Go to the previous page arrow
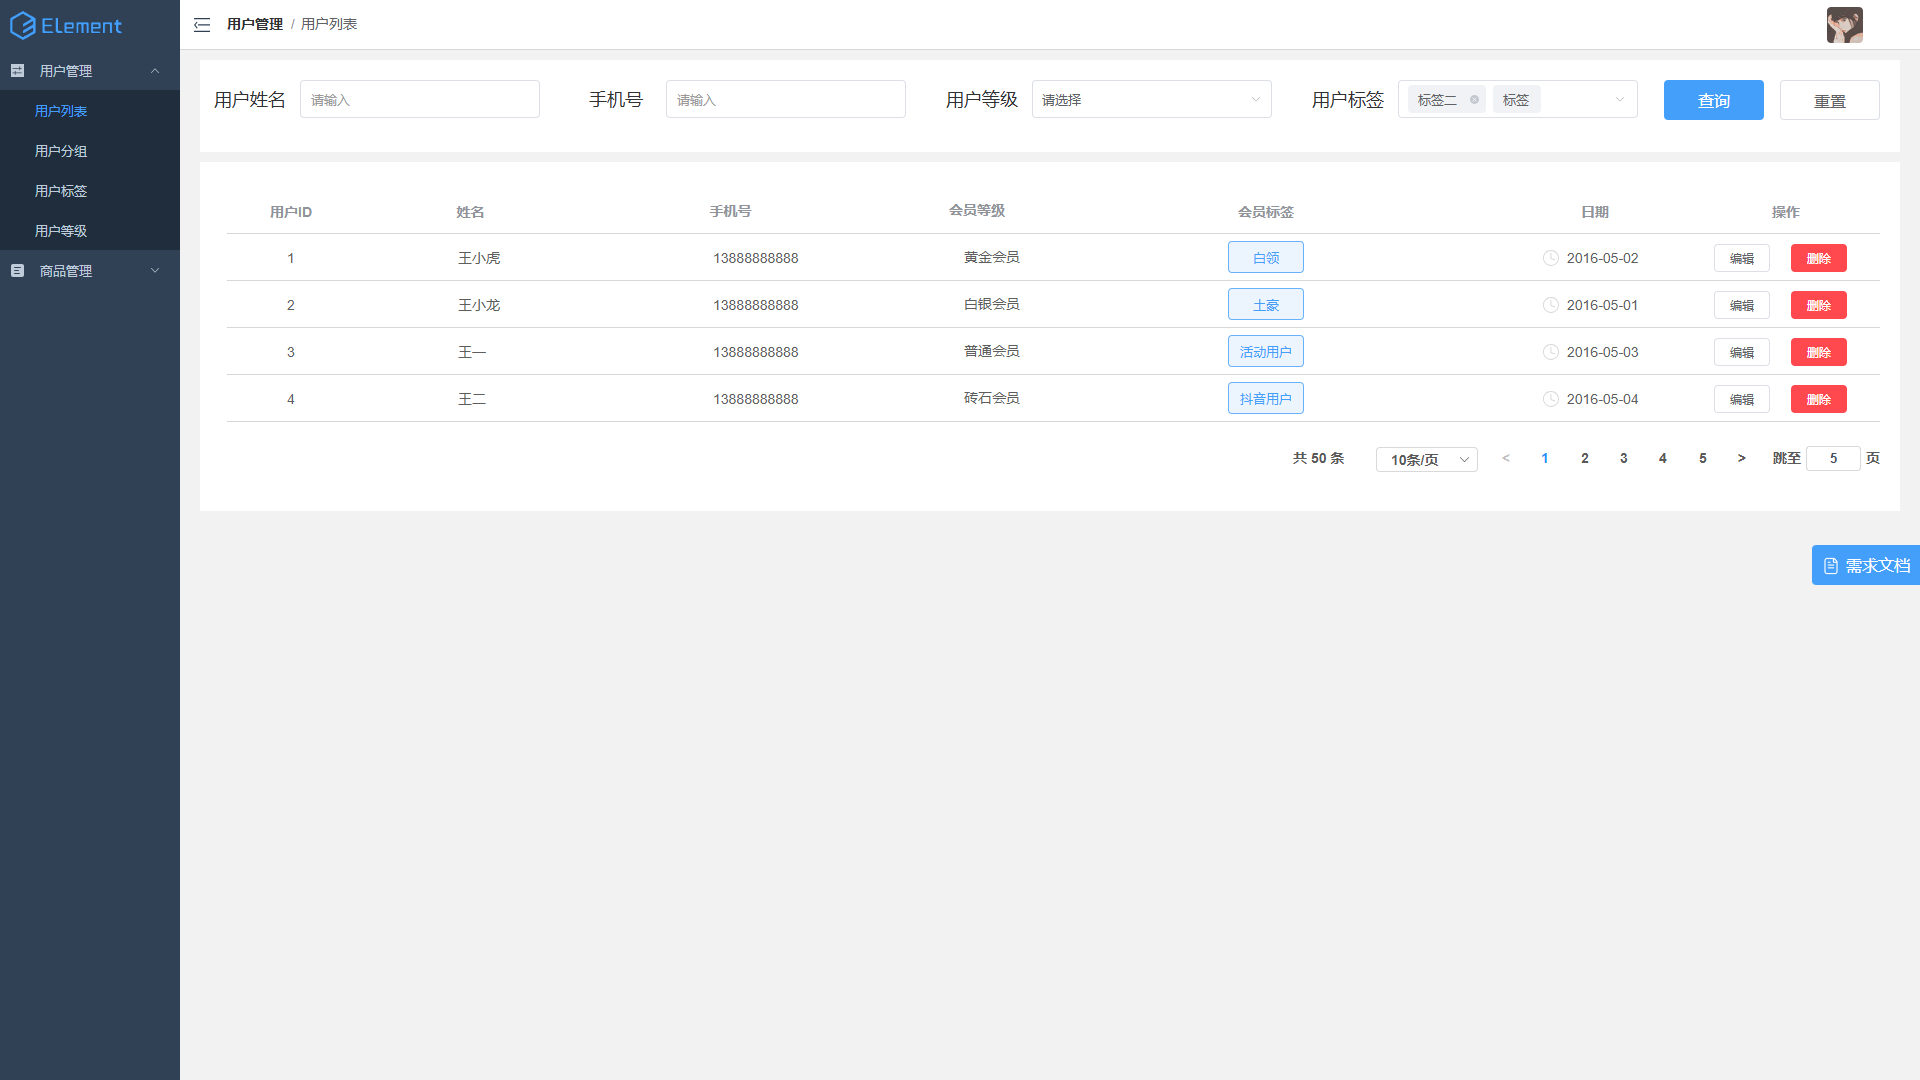This screenshot has width=1920, height=1080. tap(1506, 459)
